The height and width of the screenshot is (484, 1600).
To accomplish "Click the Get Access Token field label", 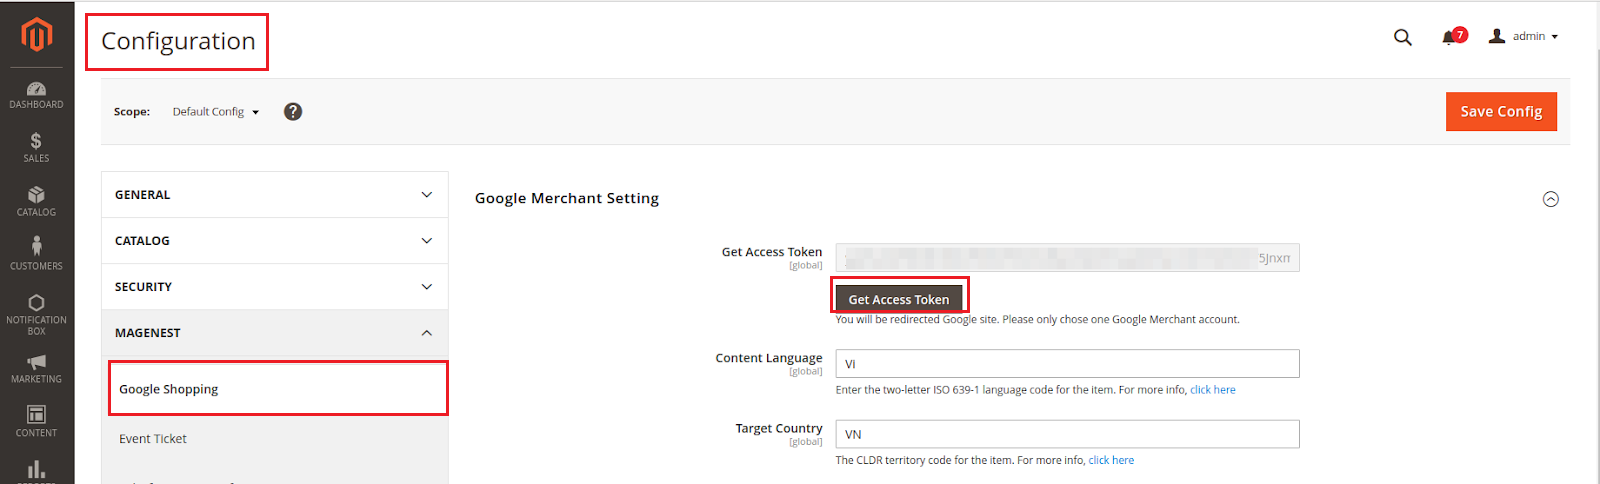I will click(772, 252).
